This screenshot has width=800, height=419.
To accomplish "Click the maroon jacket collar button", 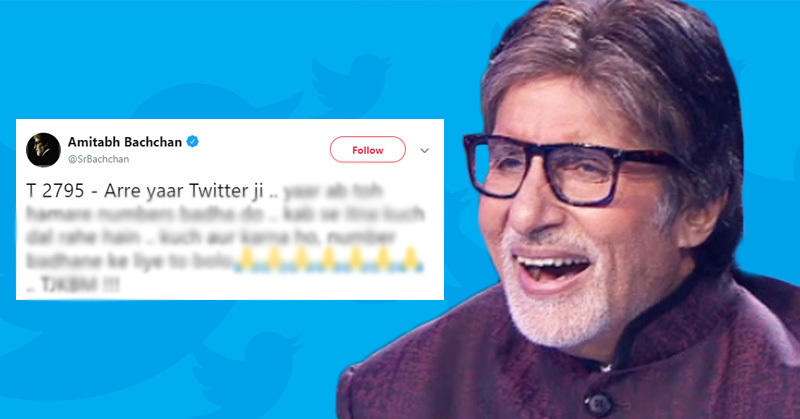I will 599,404.
